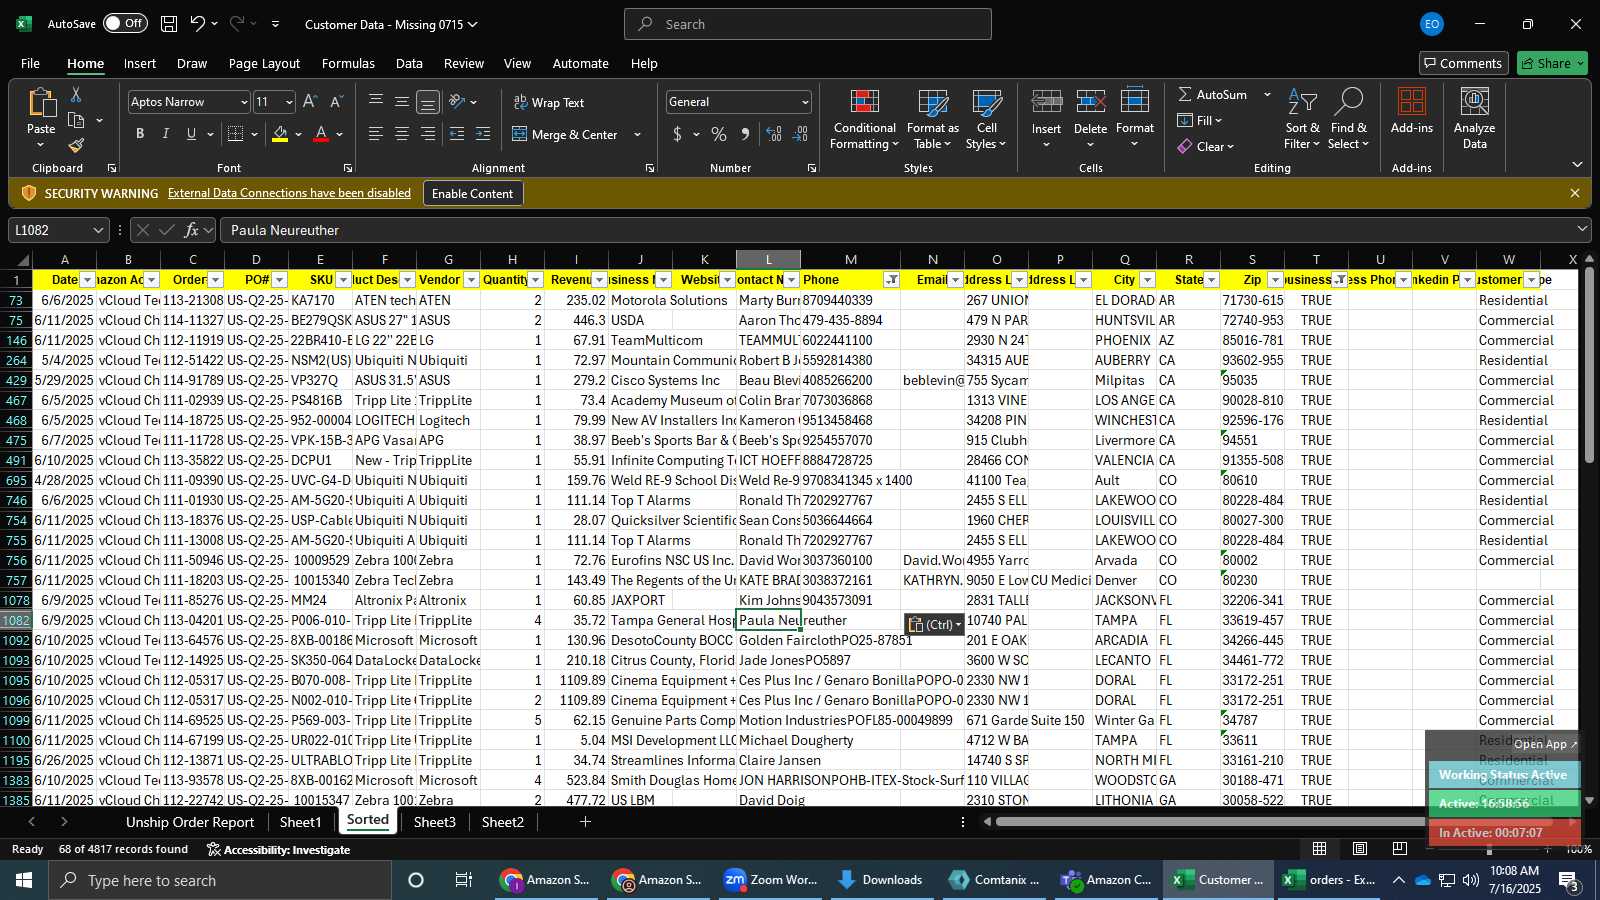Increase font size with larger A icon
Screen dimensions: 1600x900
(310, 102)
